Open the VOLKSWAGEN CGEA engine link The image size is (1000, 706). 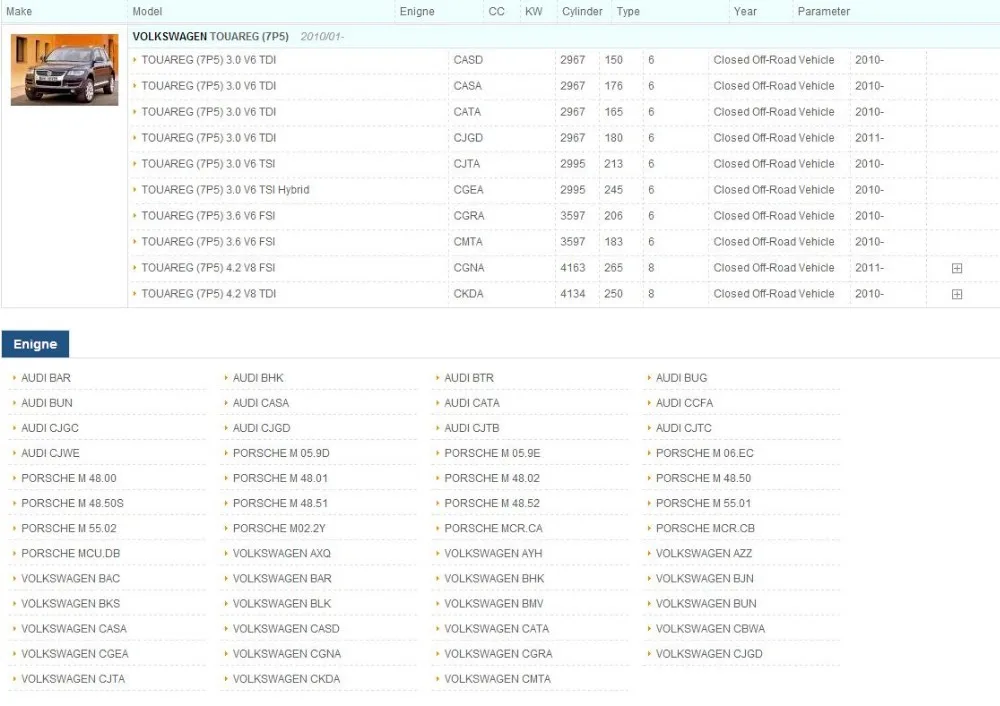coord(75,654)
